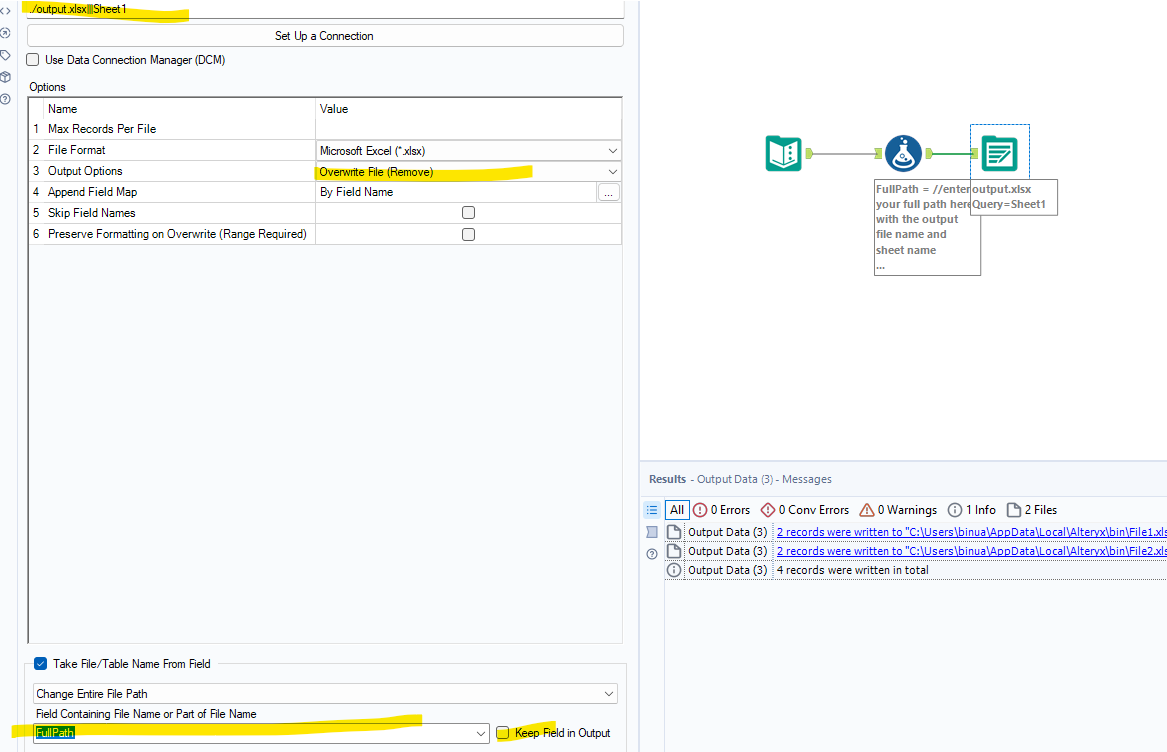Show messages list view in Results

coord(652,510)
